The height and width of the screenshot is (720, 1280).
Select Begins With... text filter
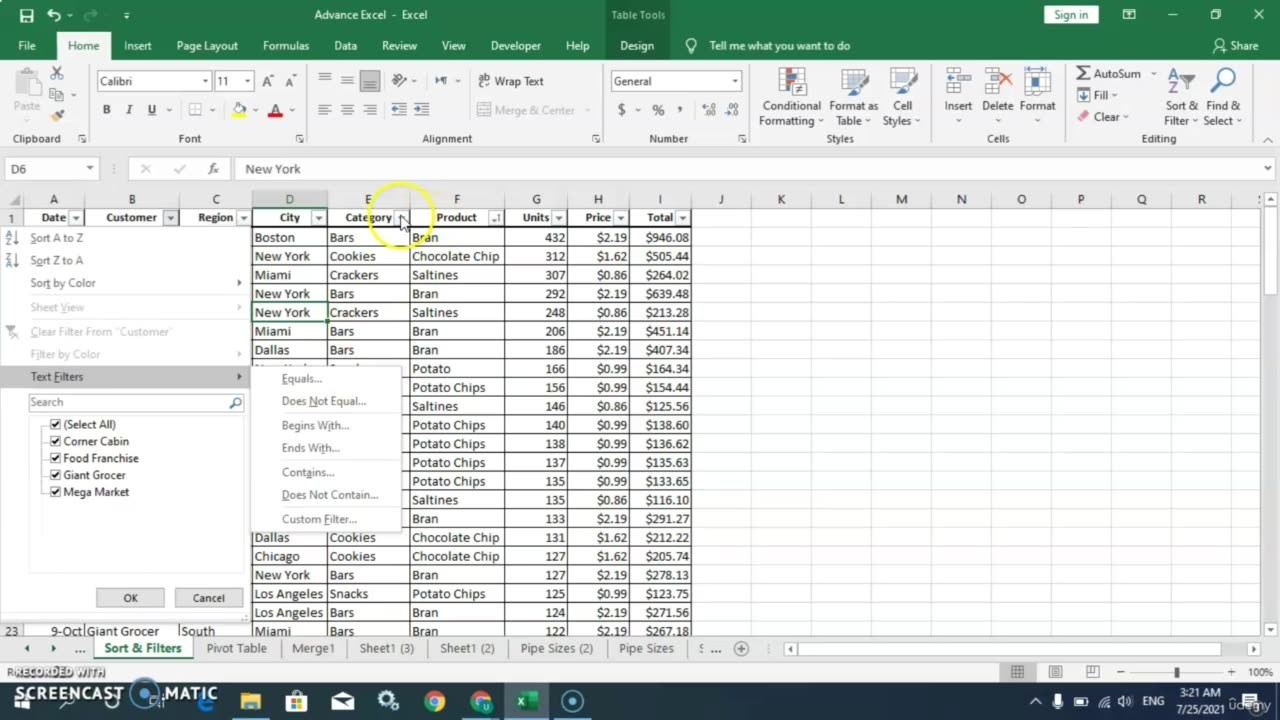[x=315, y=425]
